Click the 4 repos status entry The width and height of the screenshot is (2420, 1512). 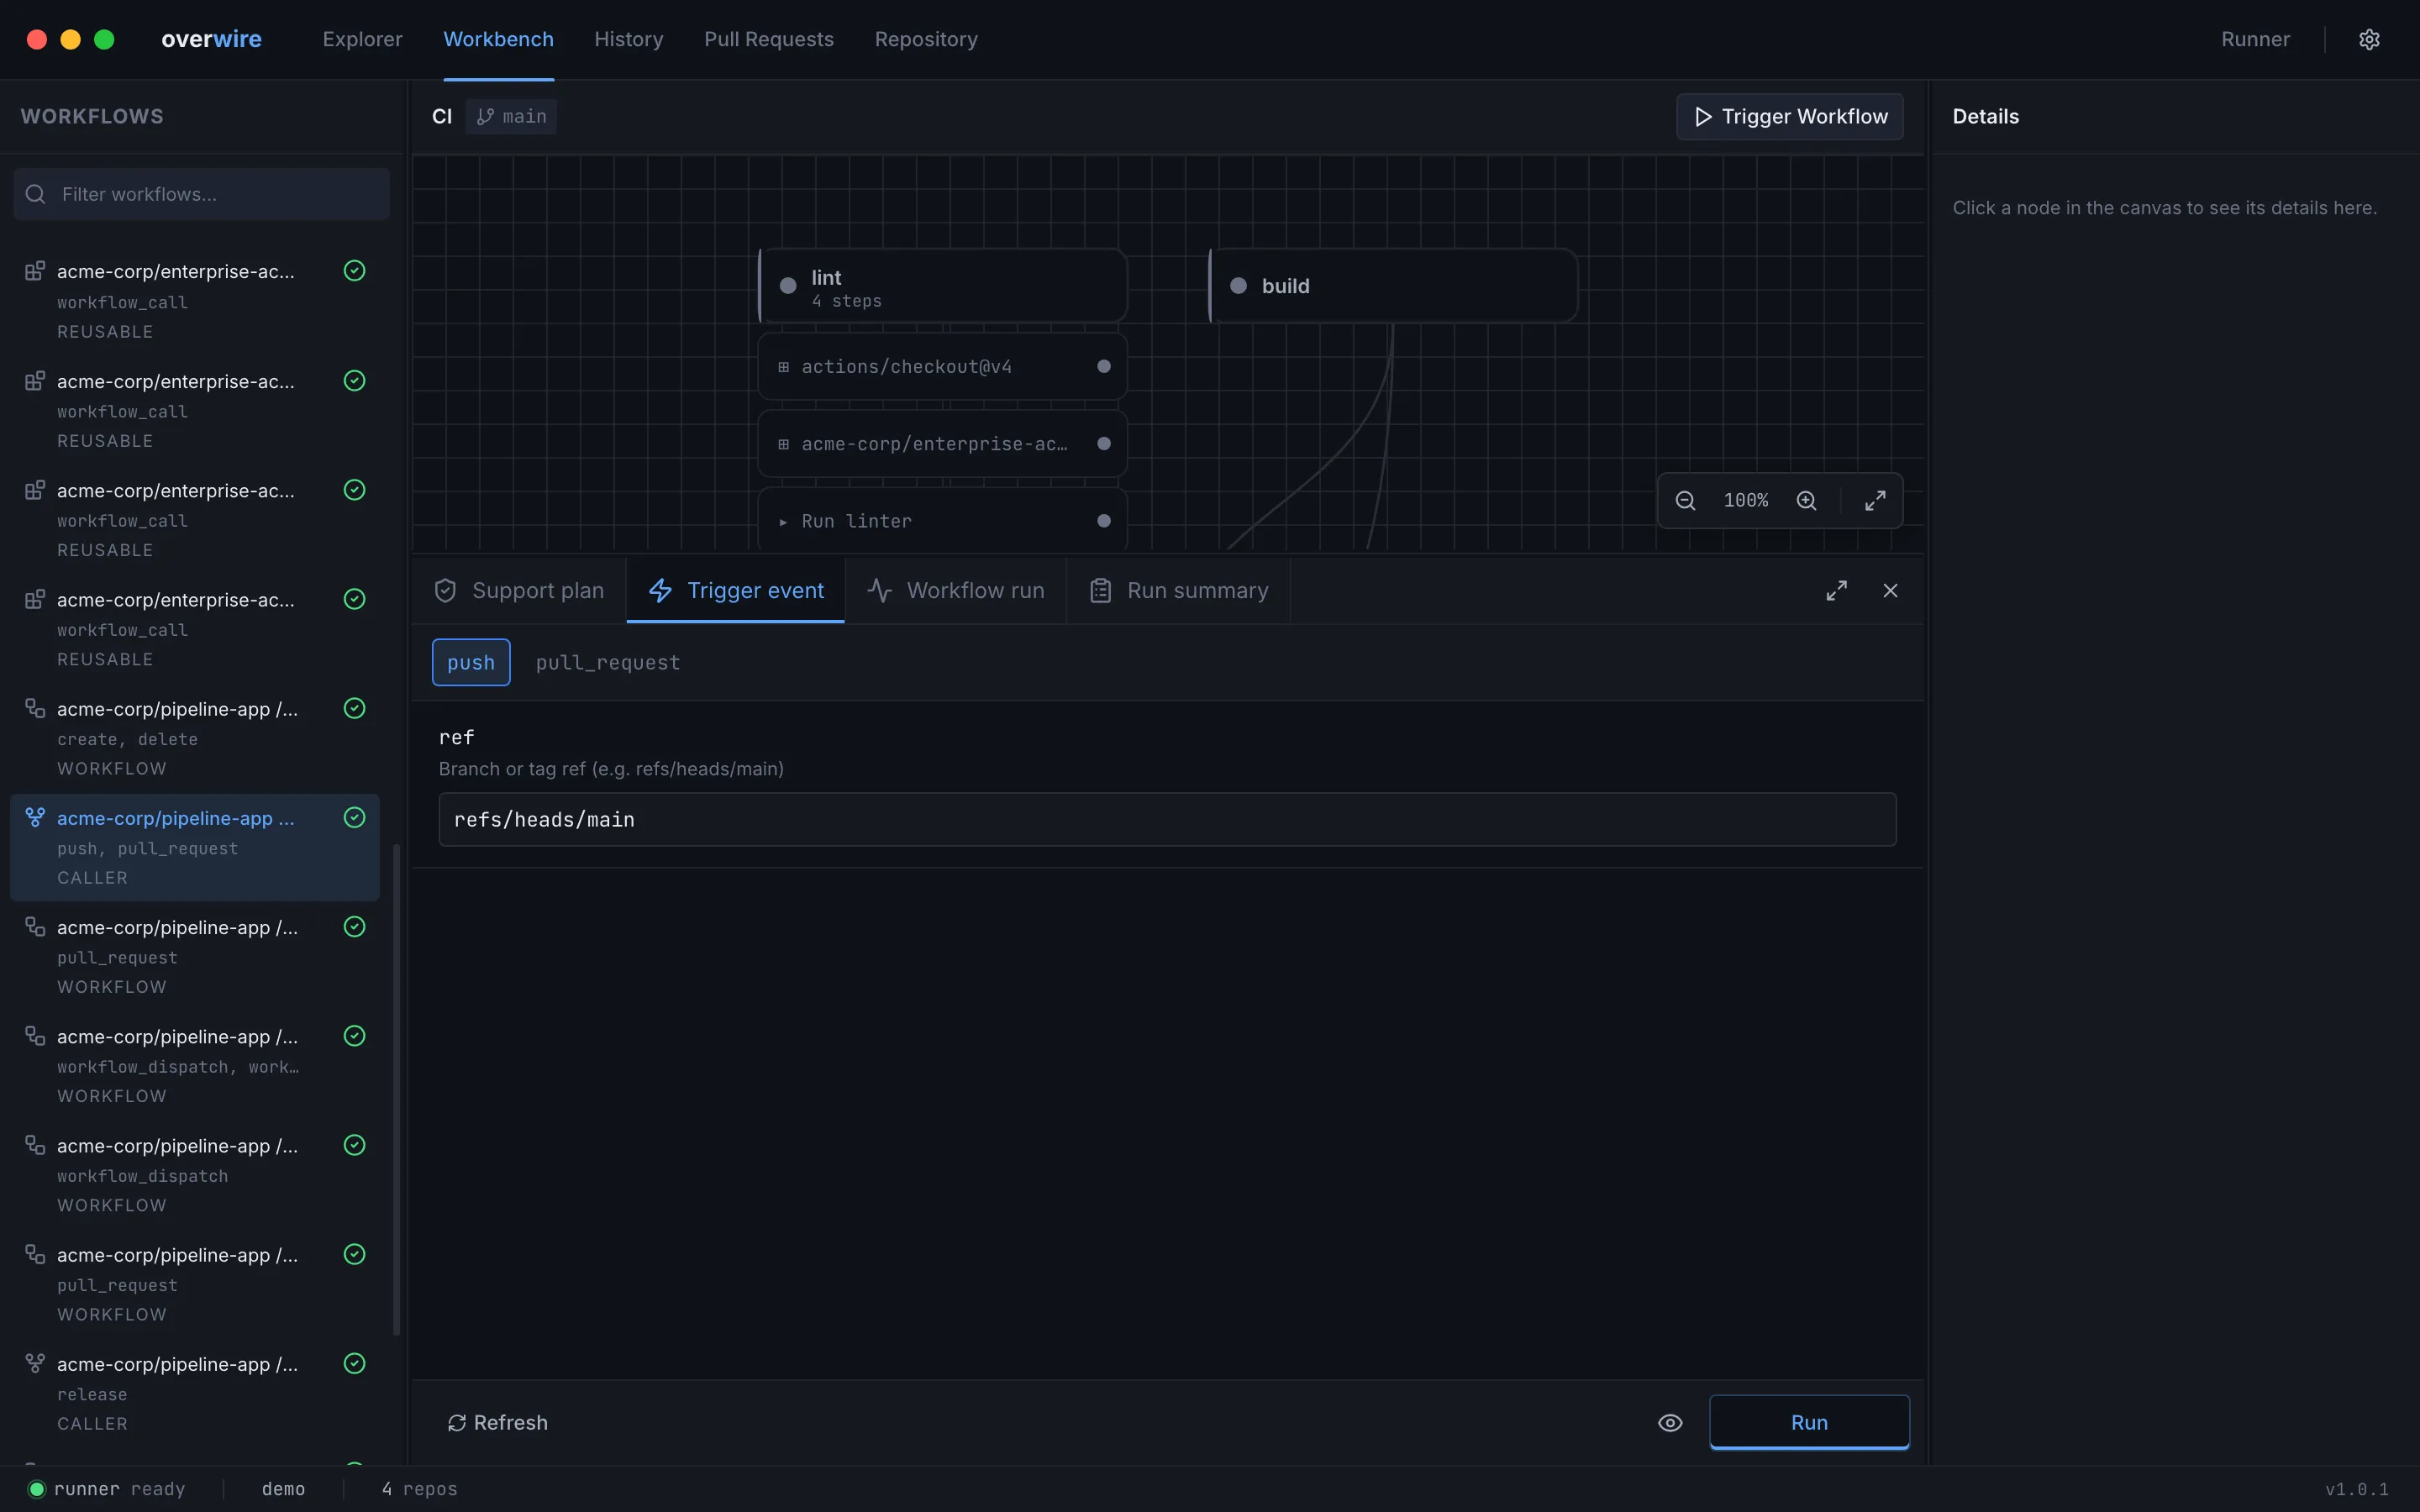tap(419, 1489)
